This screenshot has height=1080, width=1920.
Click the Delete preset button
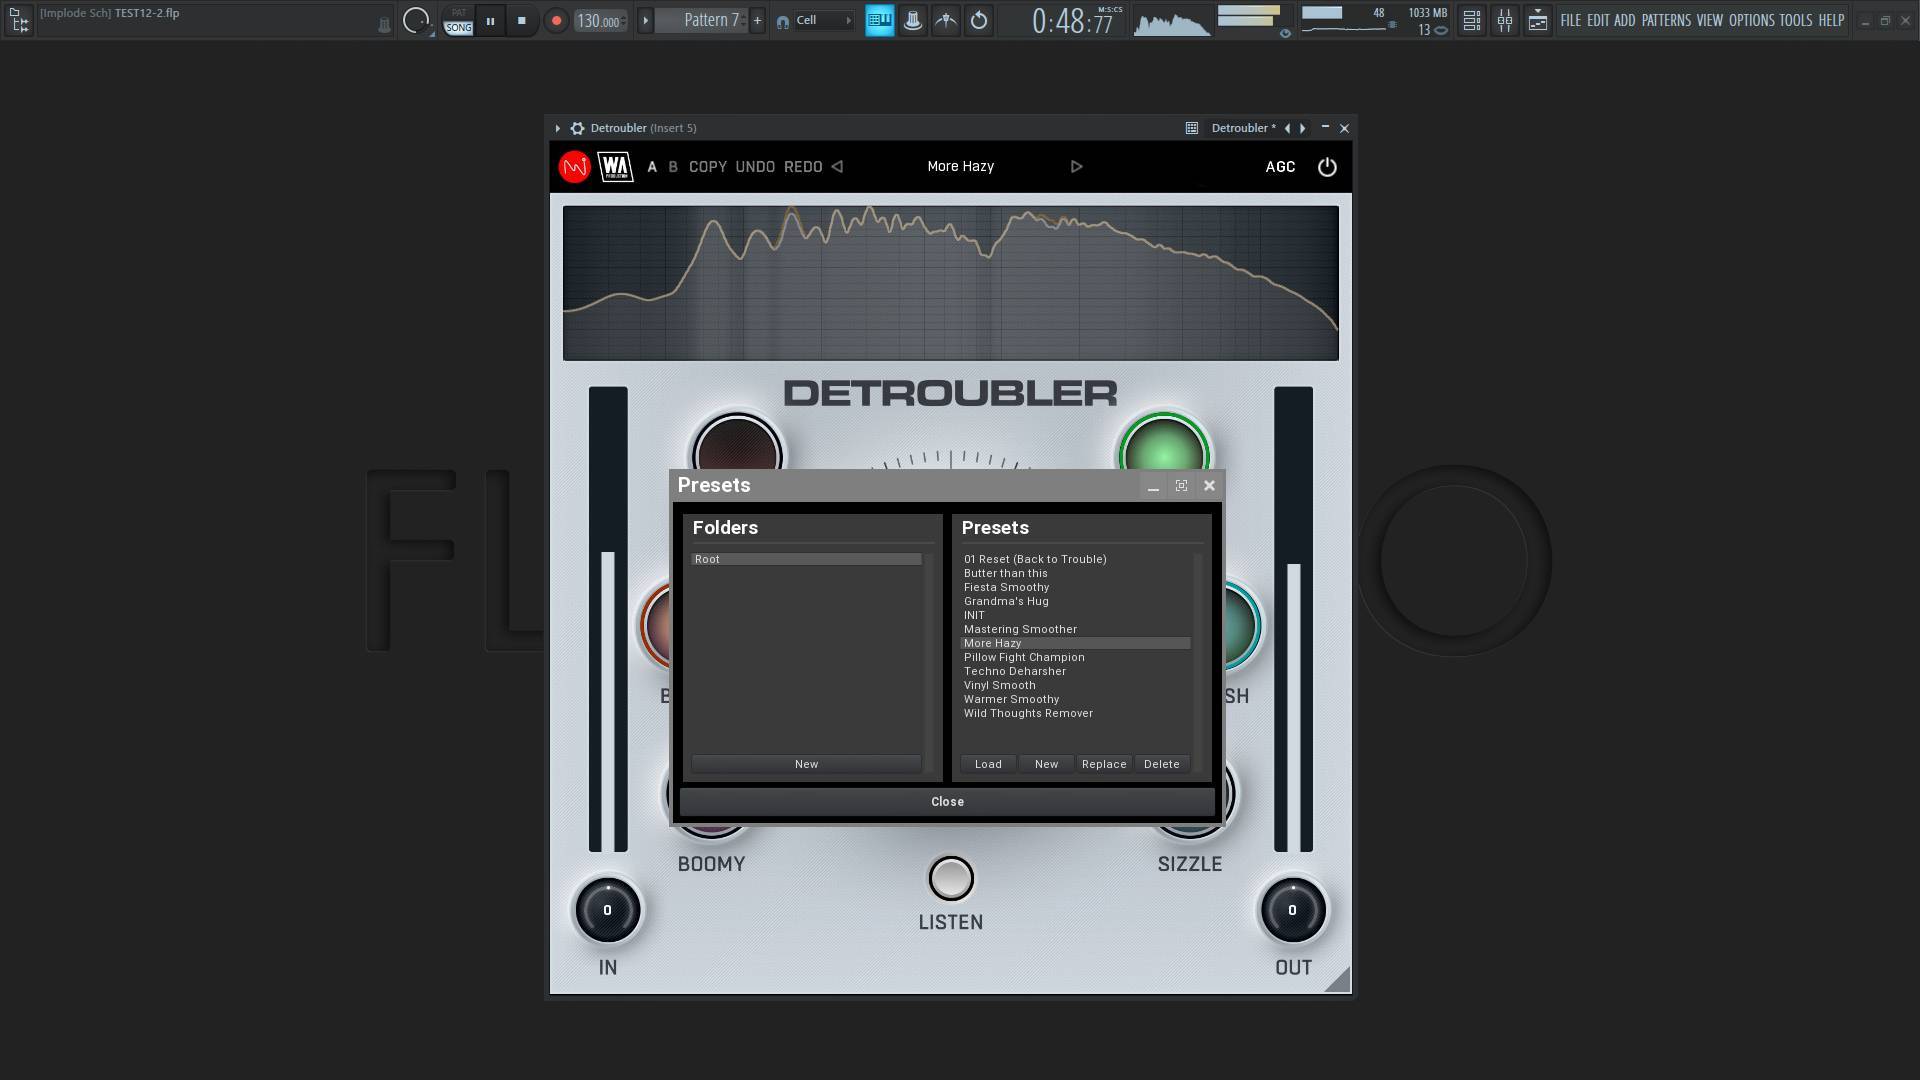(1162, 764)
